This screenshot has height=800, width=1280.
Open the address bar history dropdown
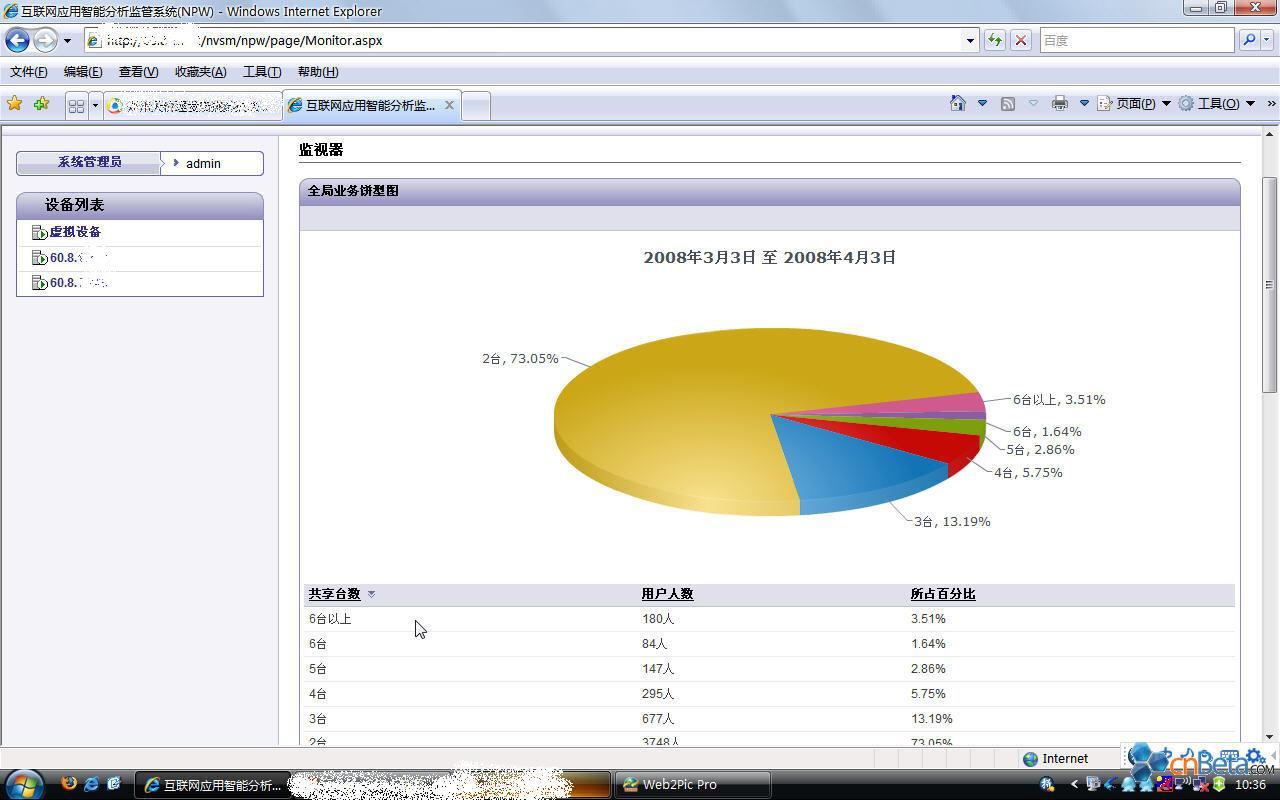click(x=969, y=41)
